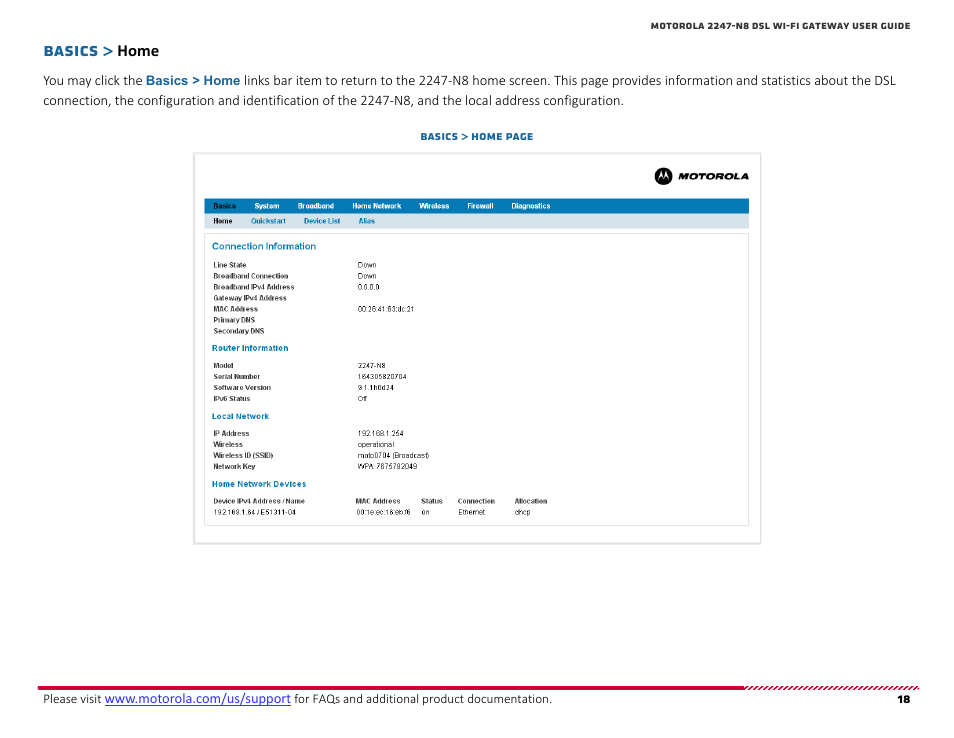954x738 pixels.
Task: Click the user guide header title
Action: tap(781, 26)
